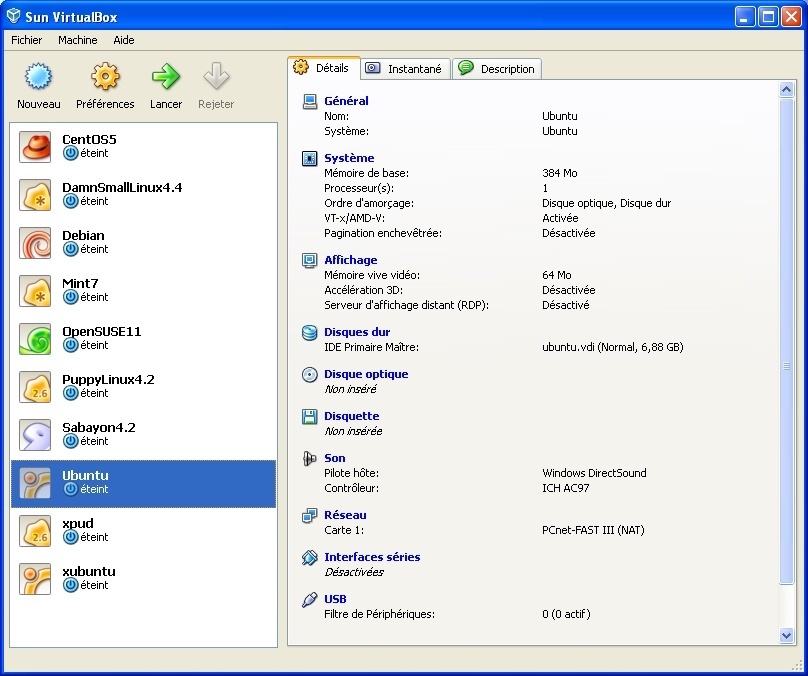Click the Interfaces séries section icon
808x676 pixels.
click(310, 557)
